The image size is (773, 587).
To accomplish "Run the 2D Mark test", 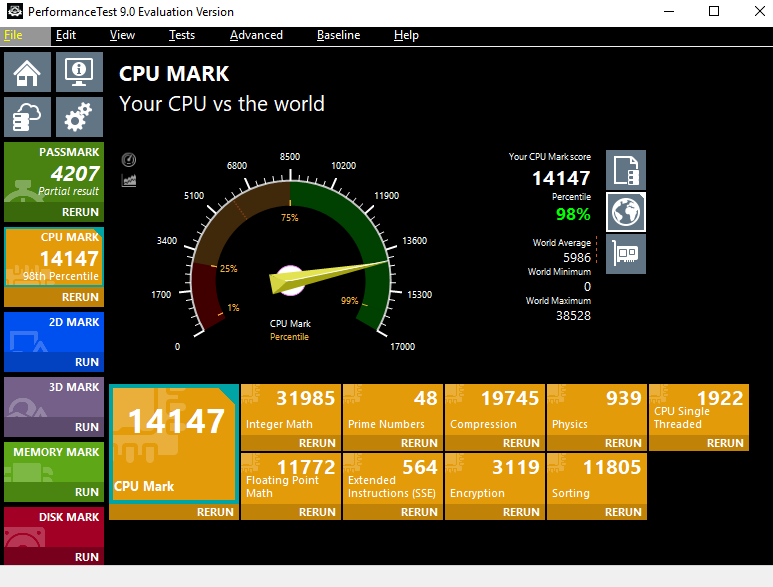I will (54, 362).
